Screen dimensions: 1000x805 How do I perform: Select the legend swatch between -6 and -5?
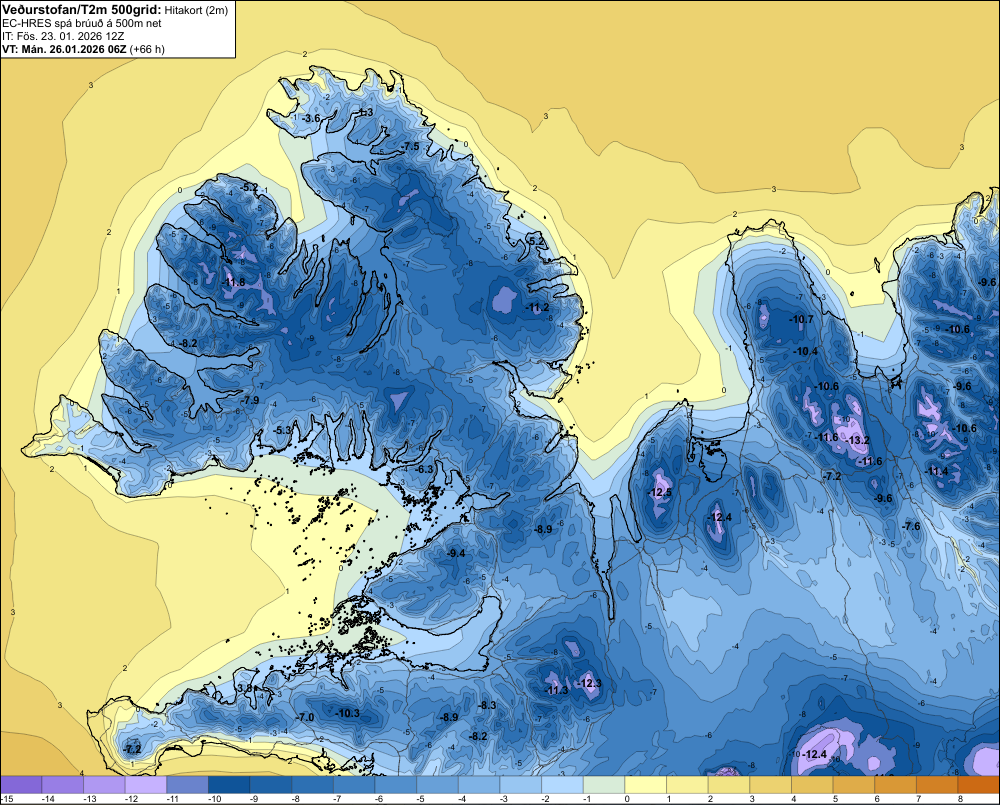pyautogui.click(x=395, y=785)
